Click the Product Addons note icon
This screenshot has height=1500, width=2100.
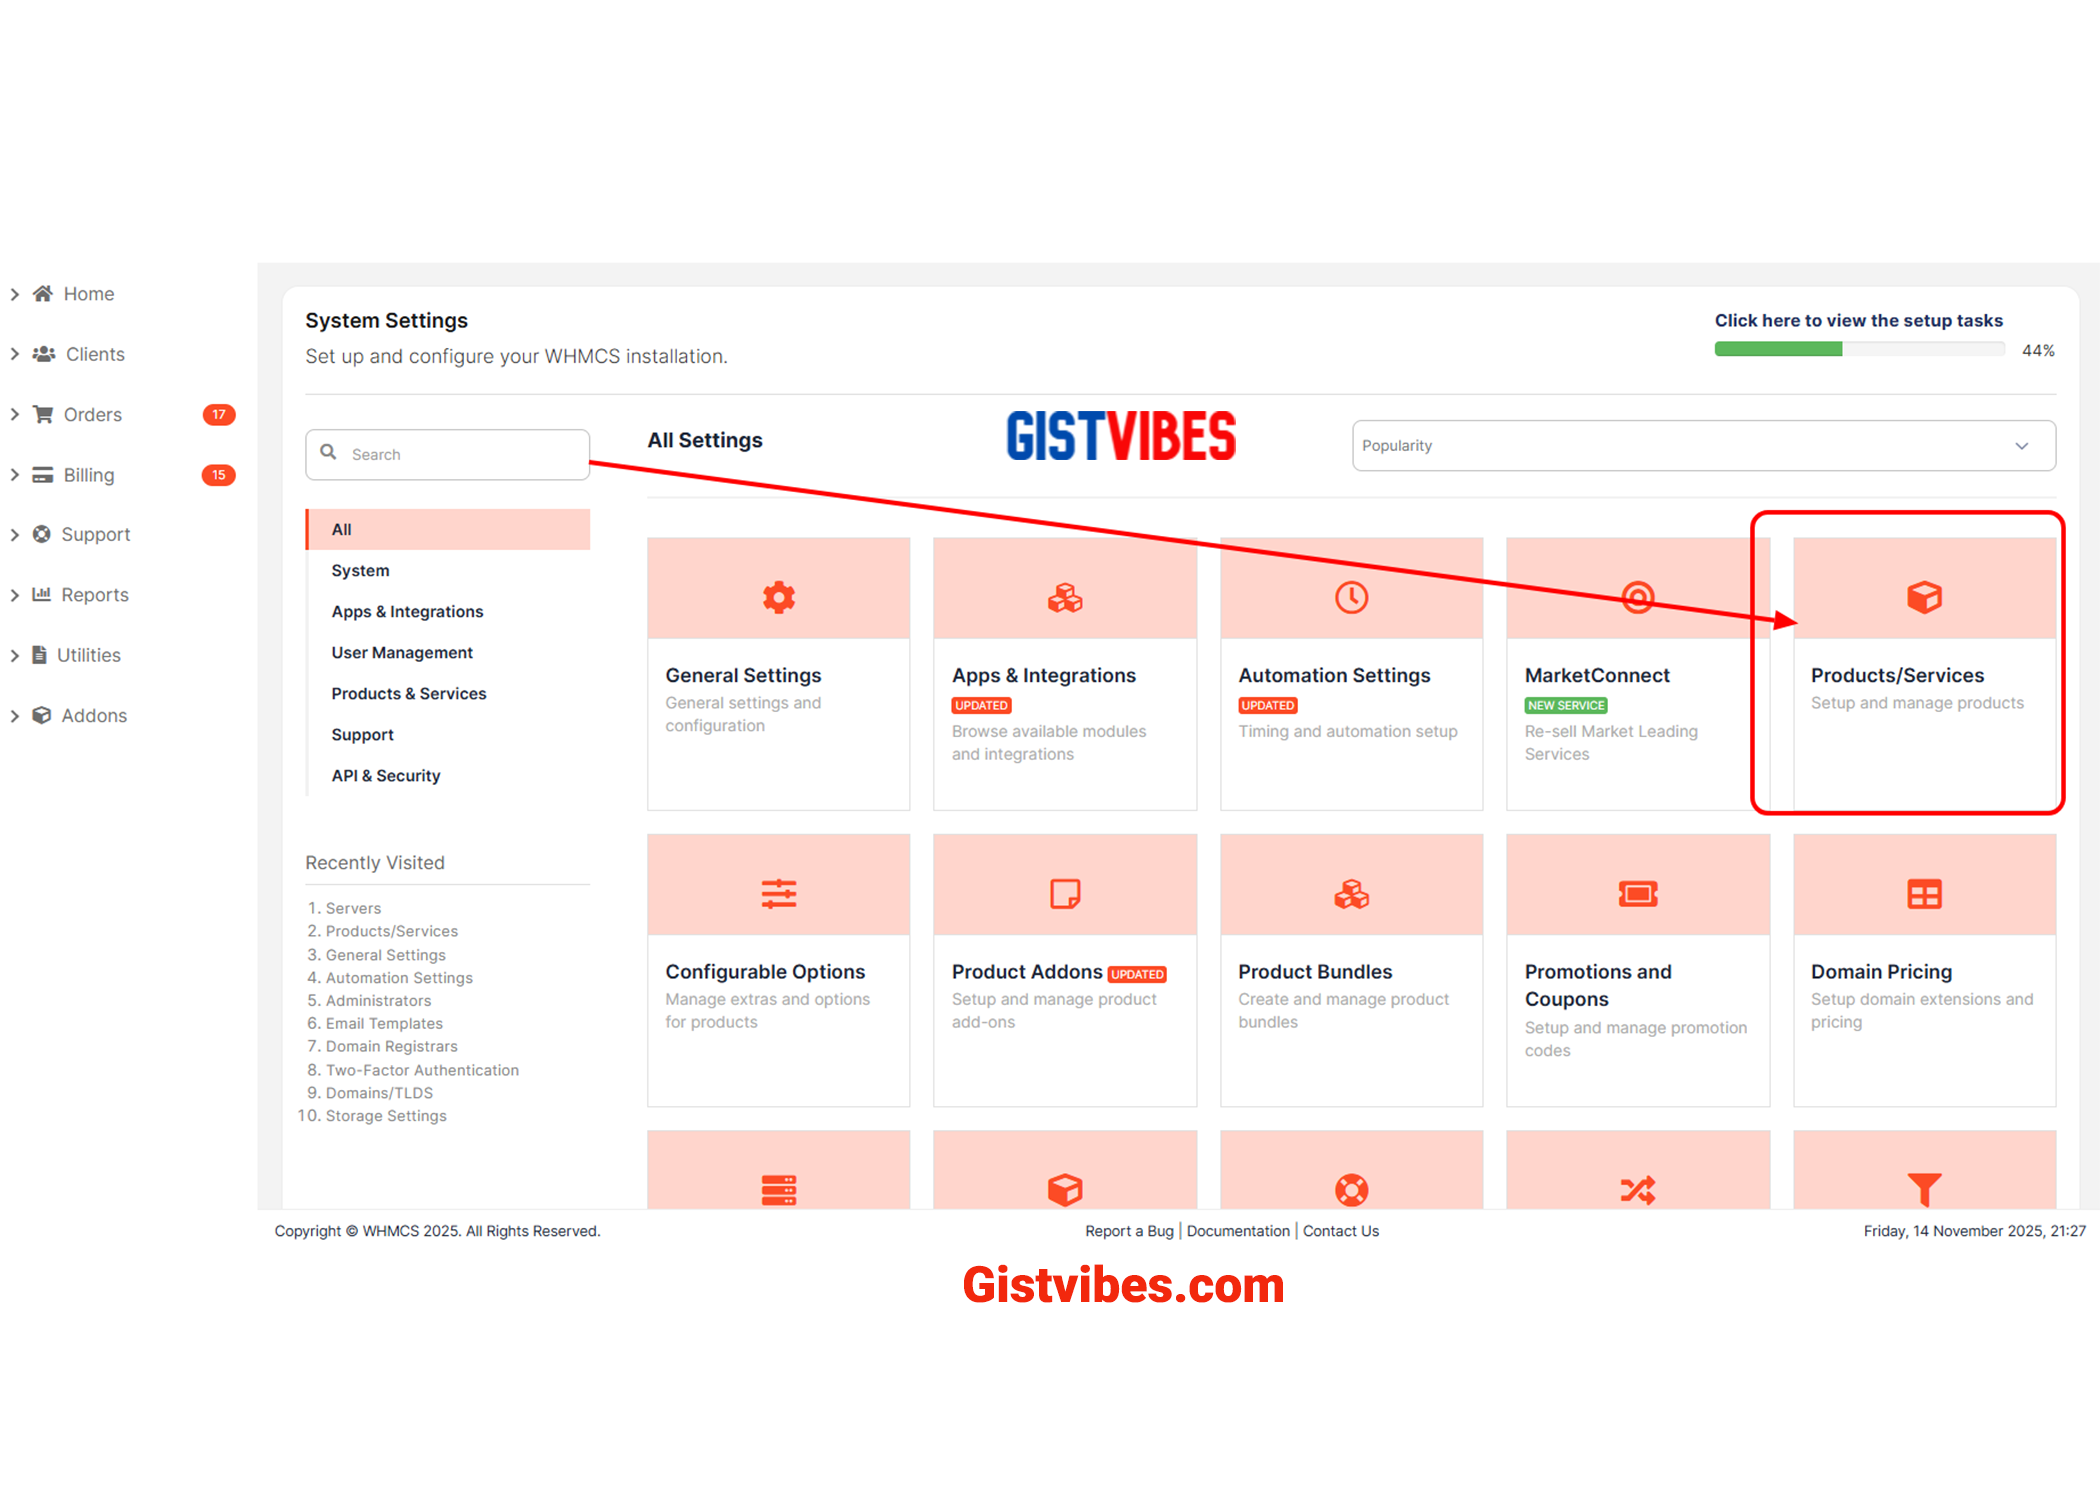tap(1064, 893)
